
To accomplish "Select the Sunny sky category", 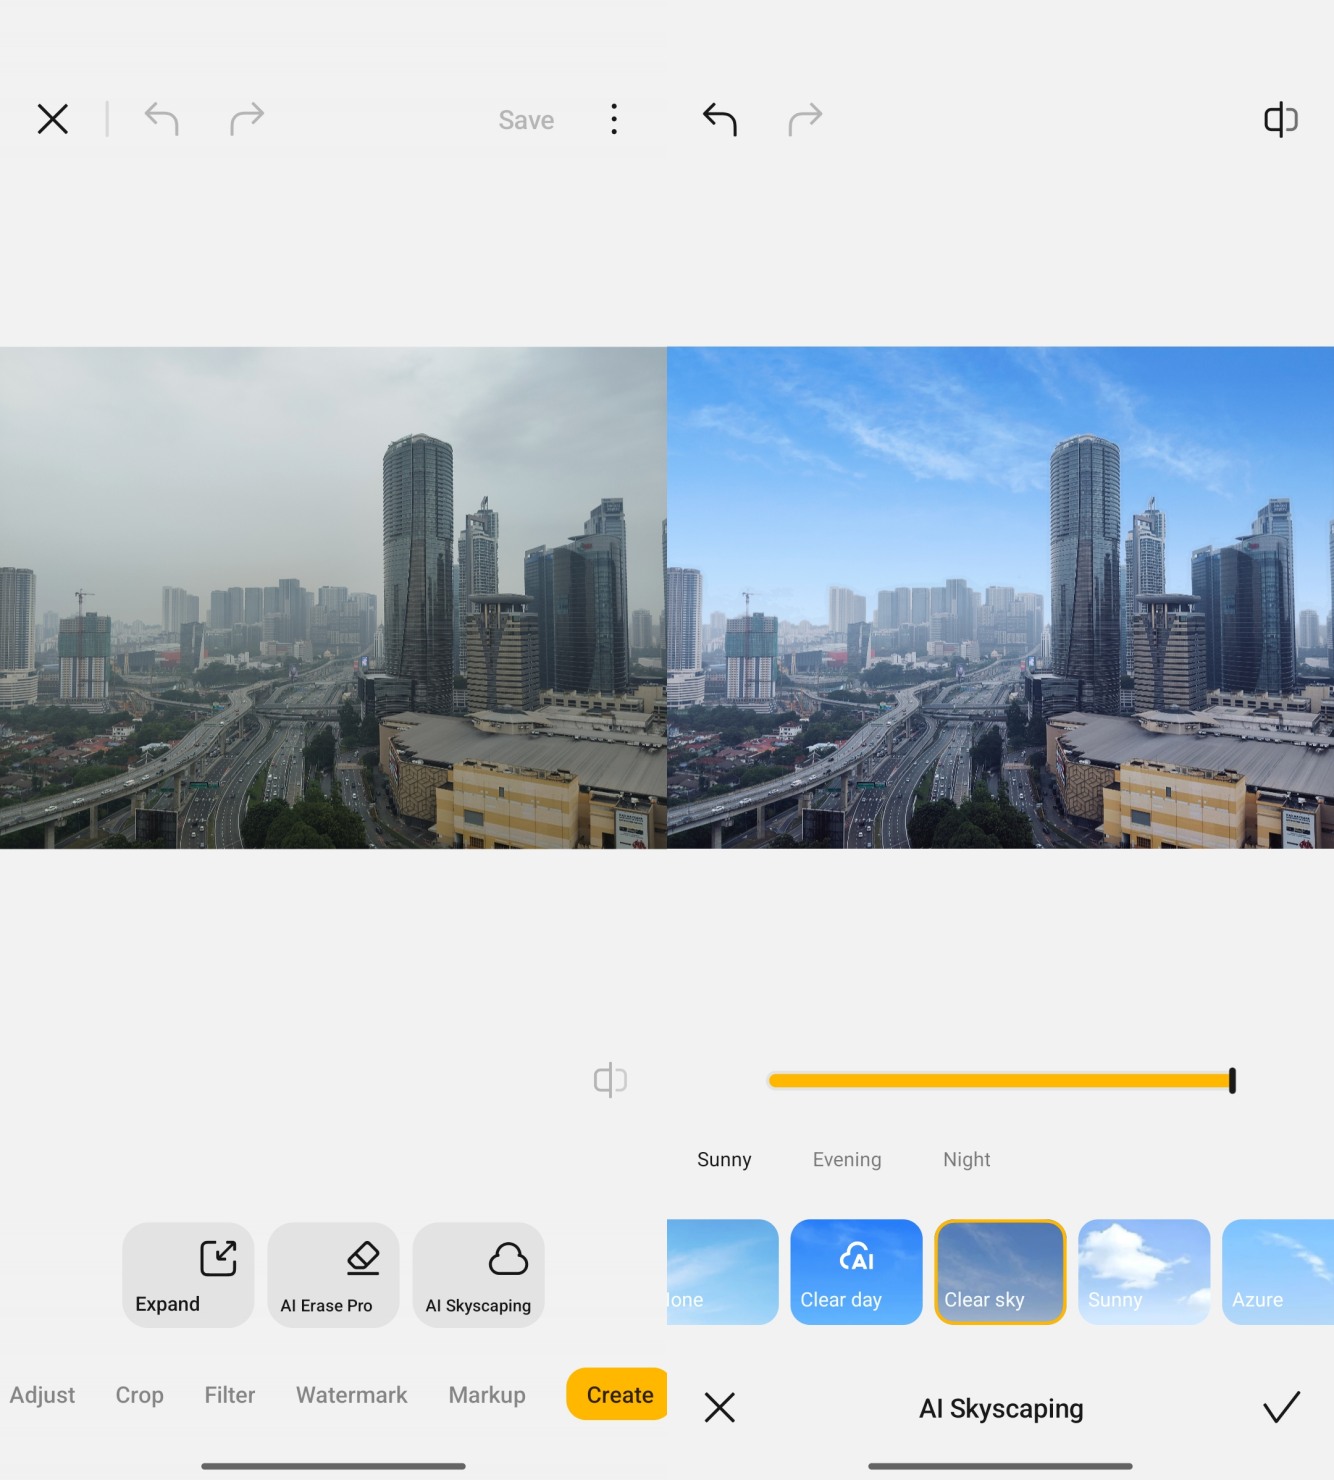I will point(724,1159).
